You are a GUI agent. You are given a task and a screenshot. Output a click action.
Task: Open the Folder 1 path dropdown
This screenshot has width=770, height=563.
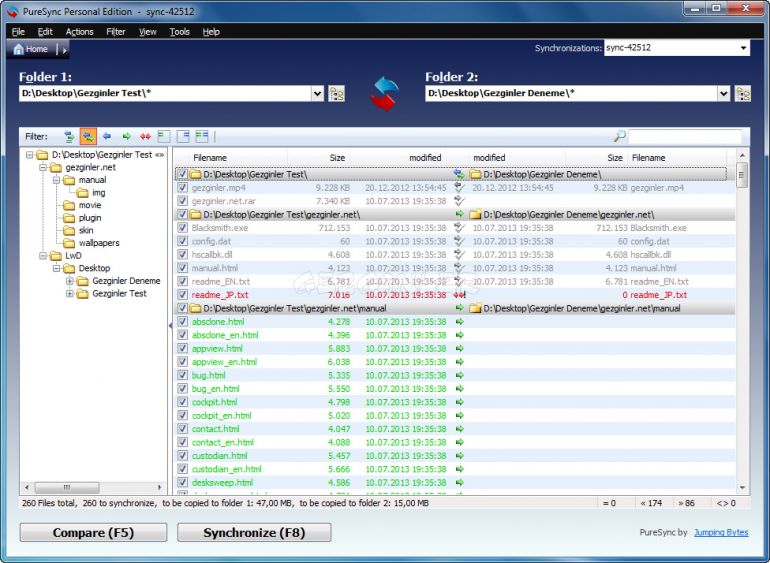[318, 93]
